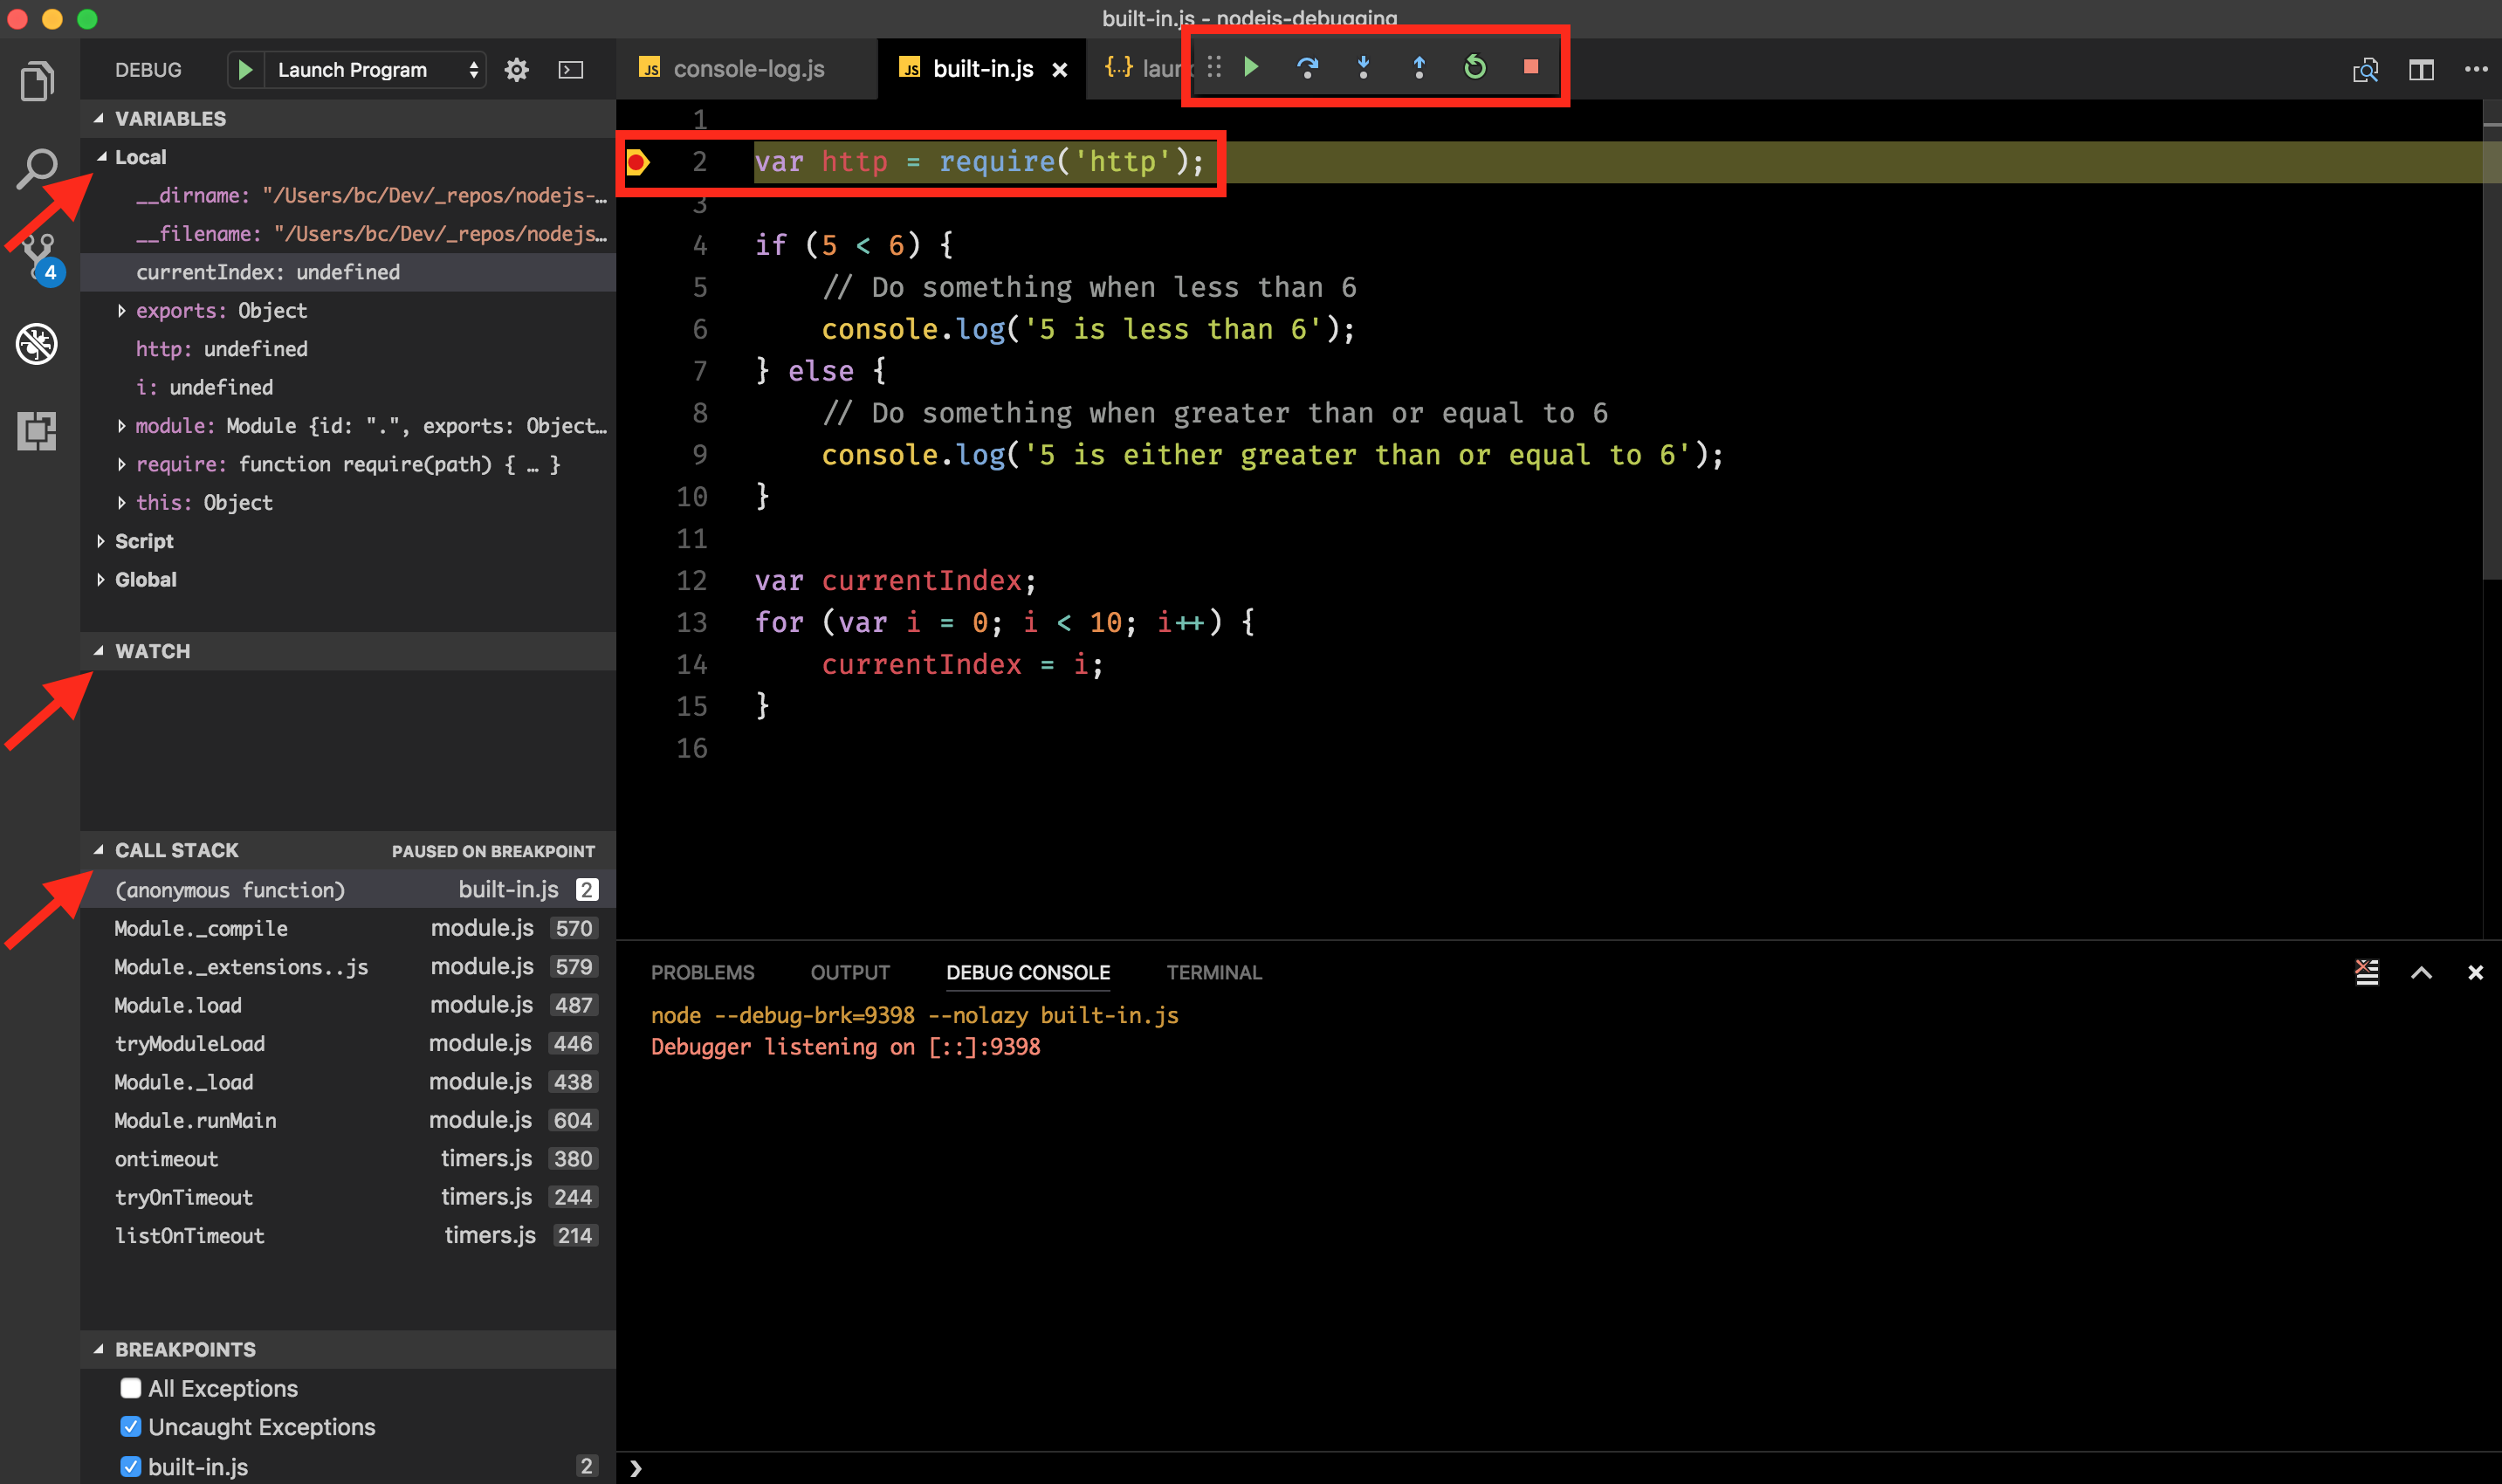Open the Launch Program configuration dropdown

(x=375, y=70)
